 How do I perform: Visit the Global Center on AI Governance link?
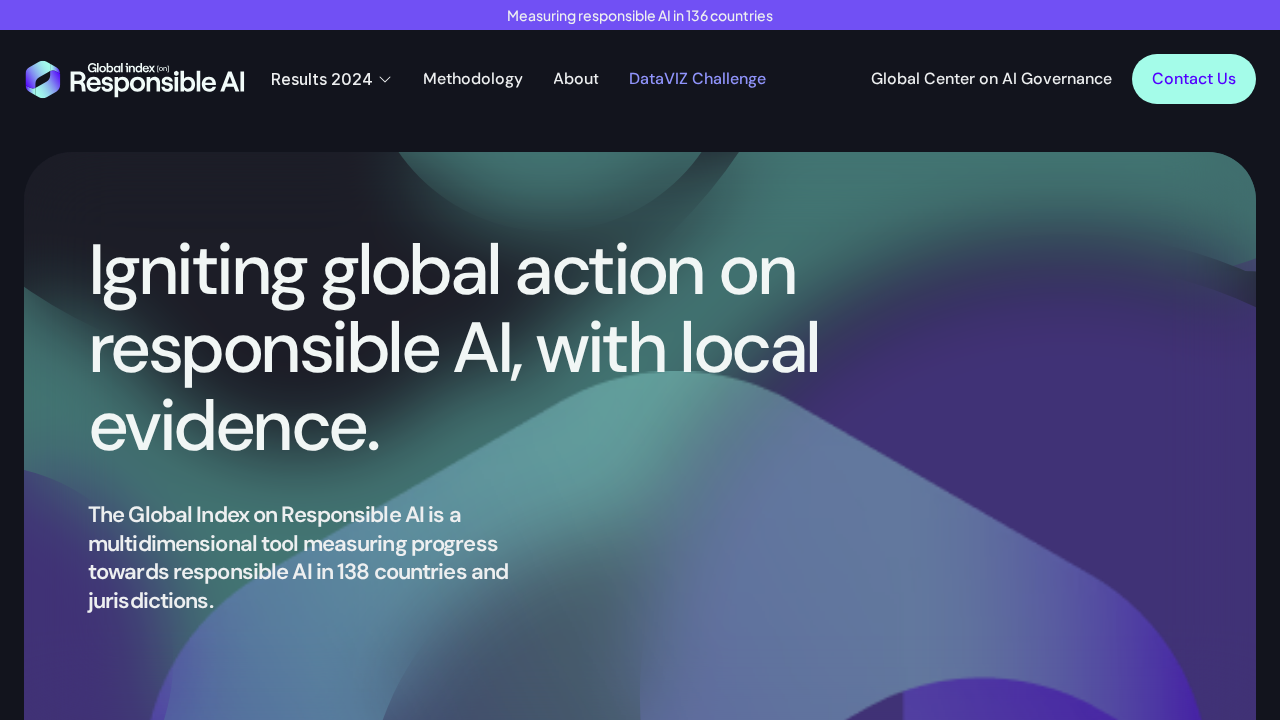(x=991, y=77)
